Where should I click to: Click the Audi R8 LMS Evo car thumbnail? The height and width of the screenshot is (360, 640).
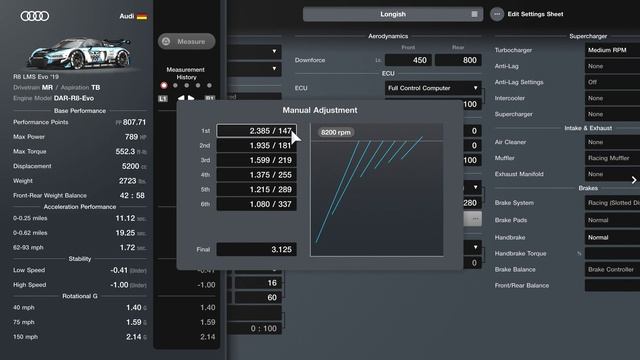pyautogui.click(x=80, y=53)
